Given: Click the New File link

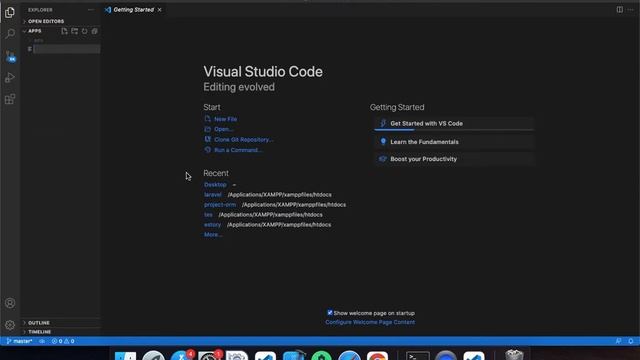Looking at the screenshot, I should click(x=225, y=119).
